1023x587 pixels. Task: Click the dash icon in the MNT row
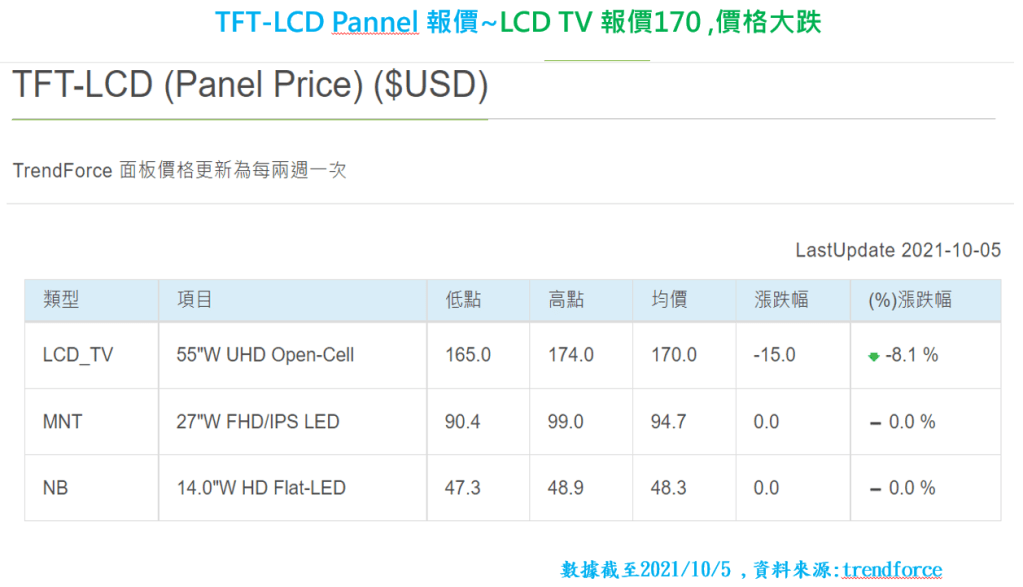[875, 423]
